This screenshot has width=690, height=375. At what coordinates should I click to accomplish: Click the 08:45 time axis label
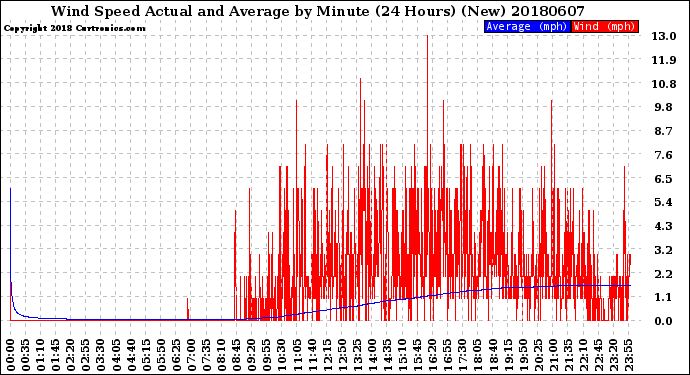(237, 355)
